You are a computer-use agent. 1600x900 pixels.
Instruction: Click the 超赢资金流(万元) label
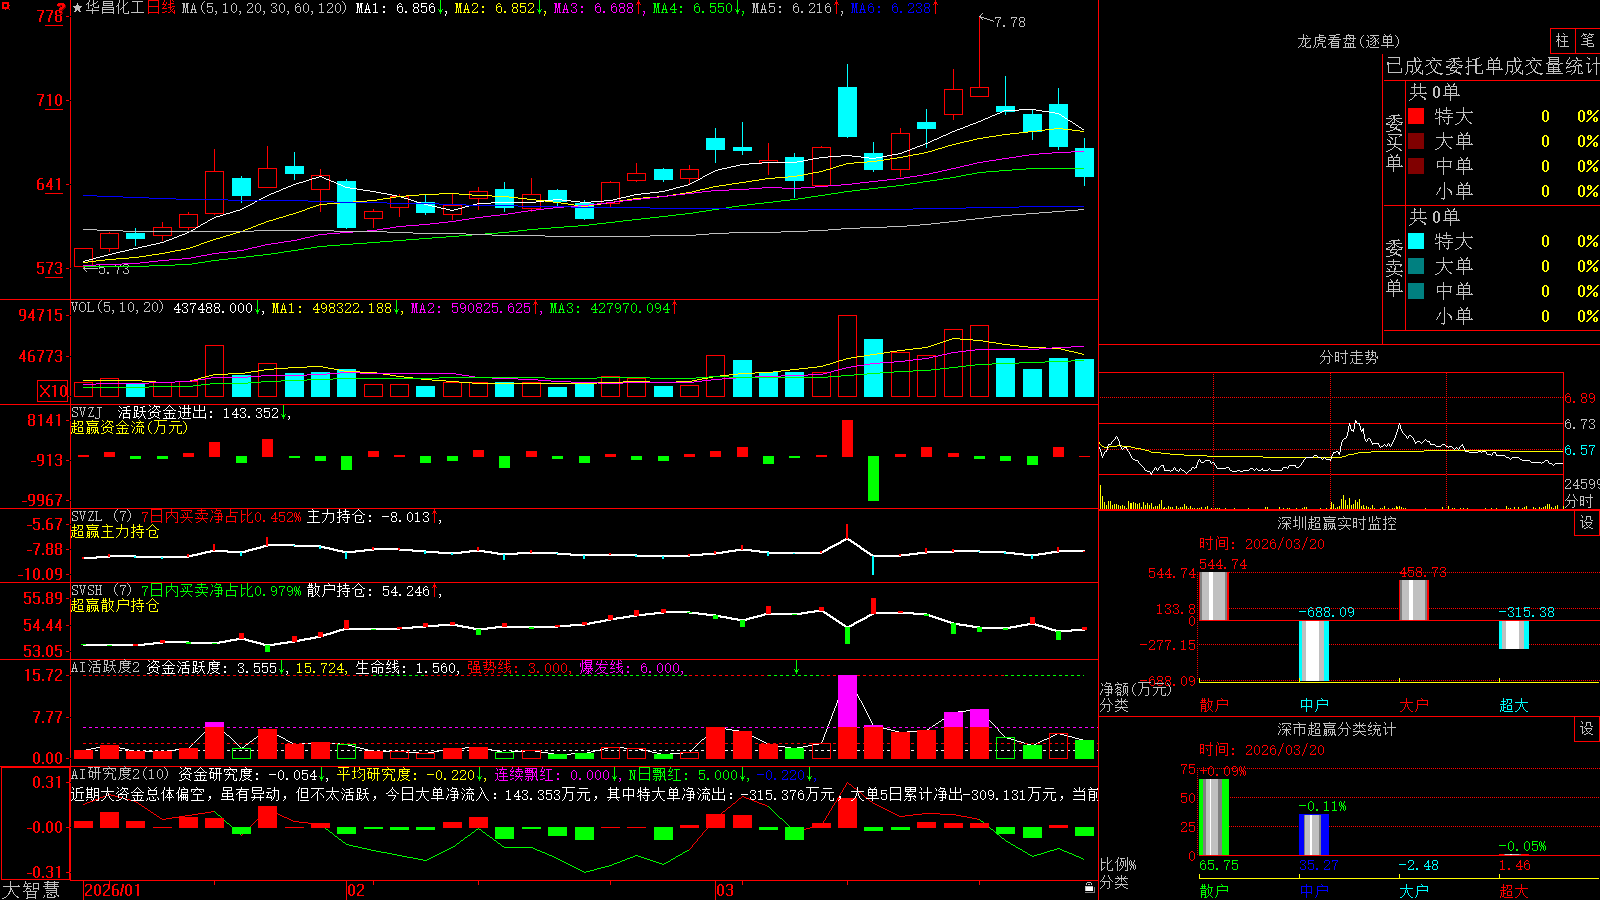129,427
